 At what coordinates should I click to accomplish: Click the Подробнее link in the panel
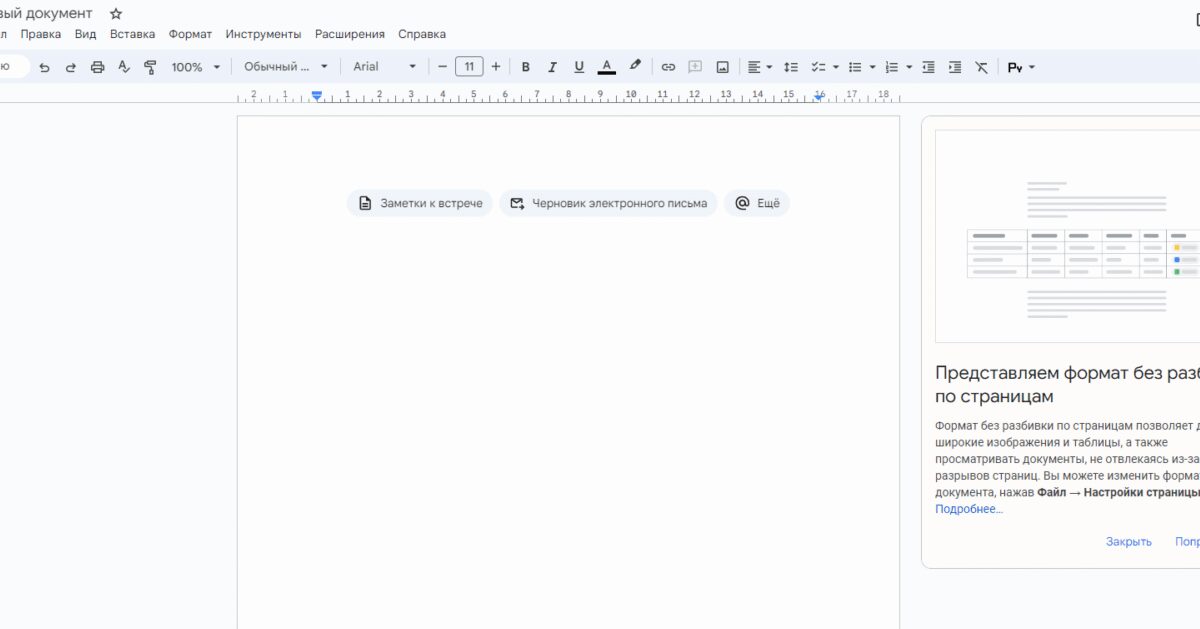[x=968, y=509]
